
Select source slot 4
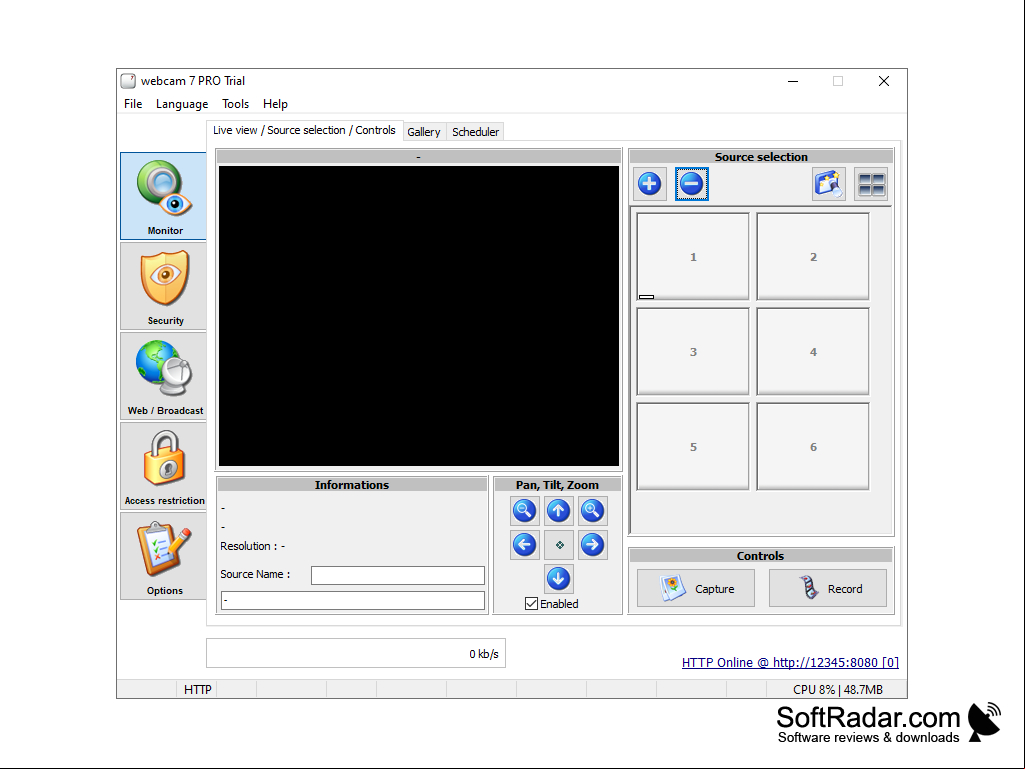[x=813, y=352]
